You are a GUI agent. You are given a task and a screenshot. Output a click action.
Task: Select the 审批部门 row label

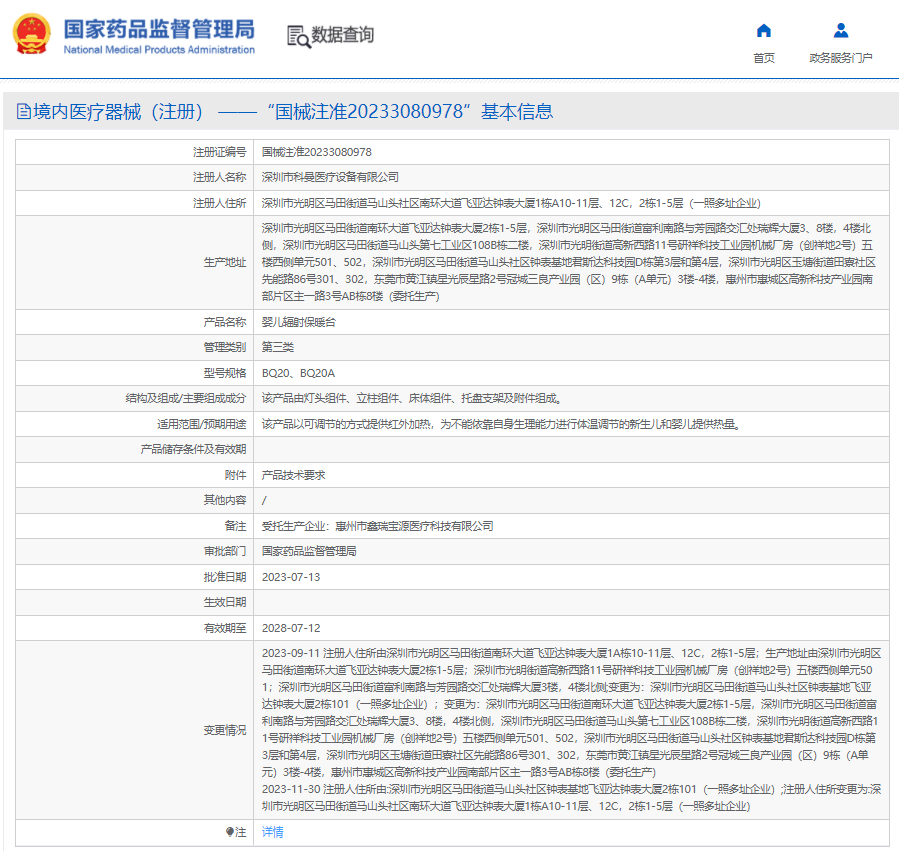click(x=225, y=551)
